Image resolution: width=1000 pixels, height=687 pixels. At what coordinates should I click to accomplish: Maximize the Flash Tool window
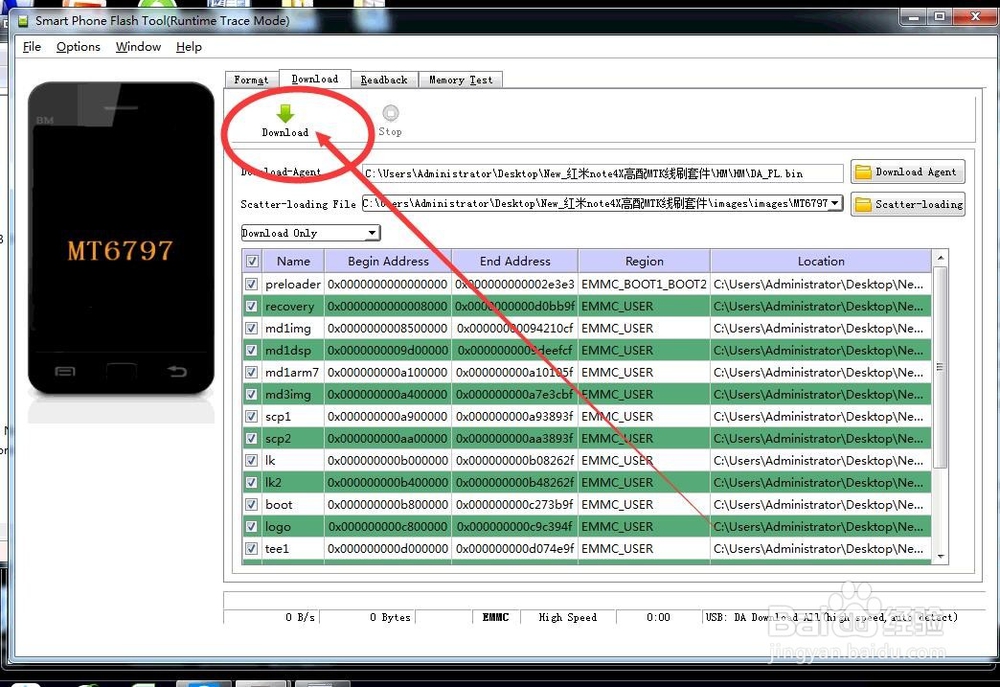[x=939, y=17]
